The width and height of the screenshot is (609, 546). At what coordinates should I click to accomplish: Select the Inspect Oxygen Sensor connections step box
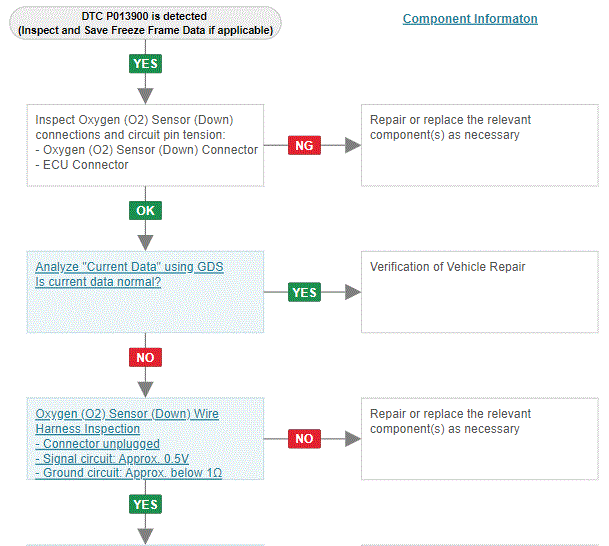(147, 143)
